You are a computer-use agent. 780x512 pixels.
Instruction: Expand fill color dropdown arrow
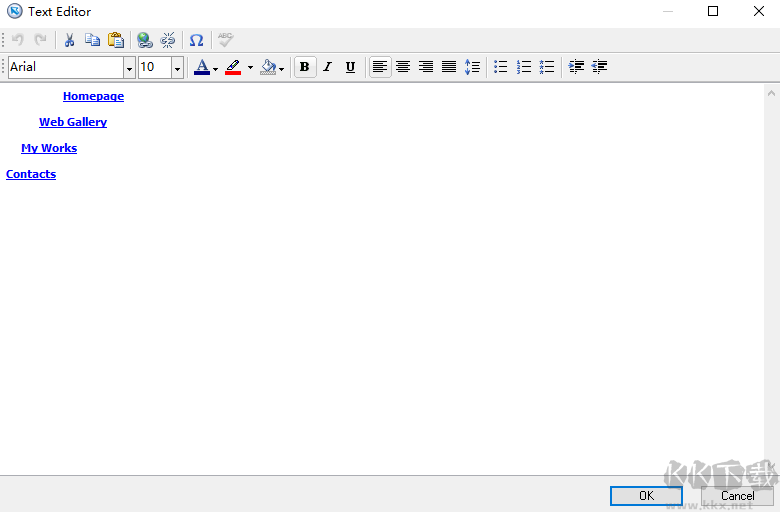coord(282,69)
